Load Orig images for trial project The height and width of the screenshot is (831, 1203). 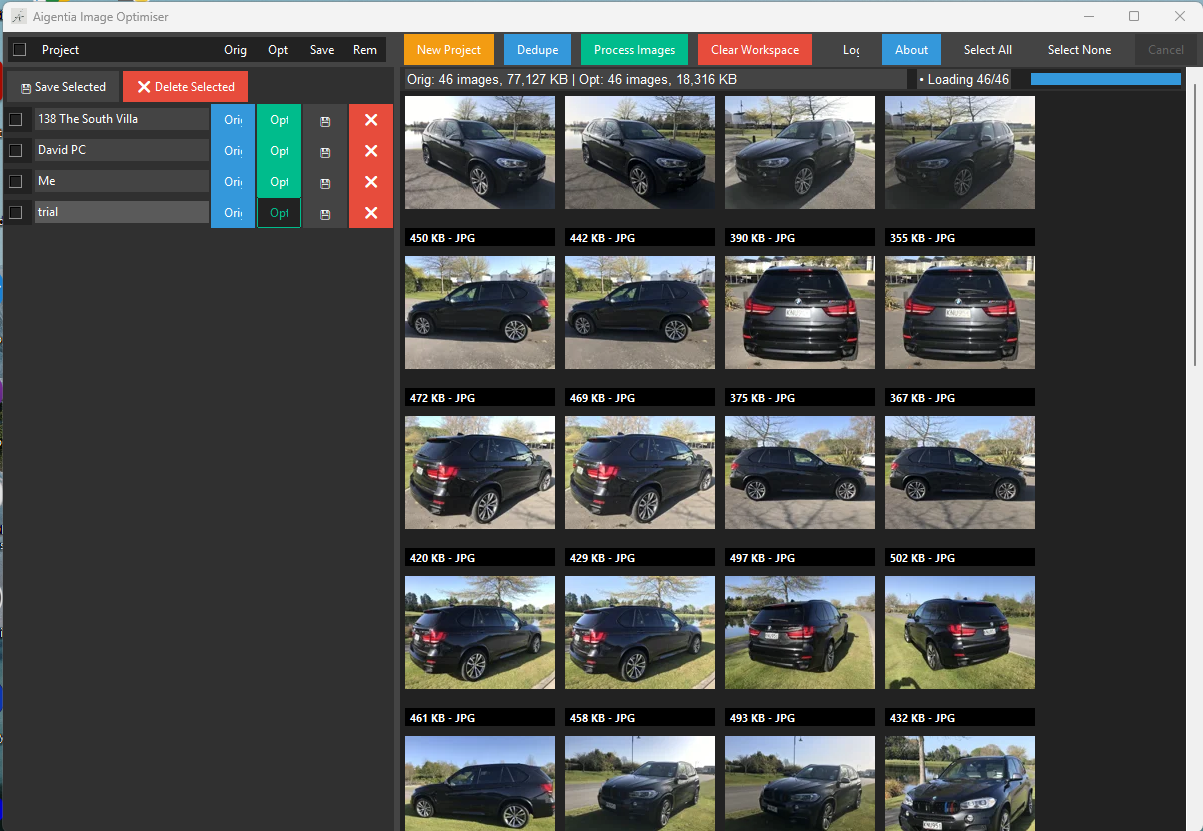click(x=233, y=213)
